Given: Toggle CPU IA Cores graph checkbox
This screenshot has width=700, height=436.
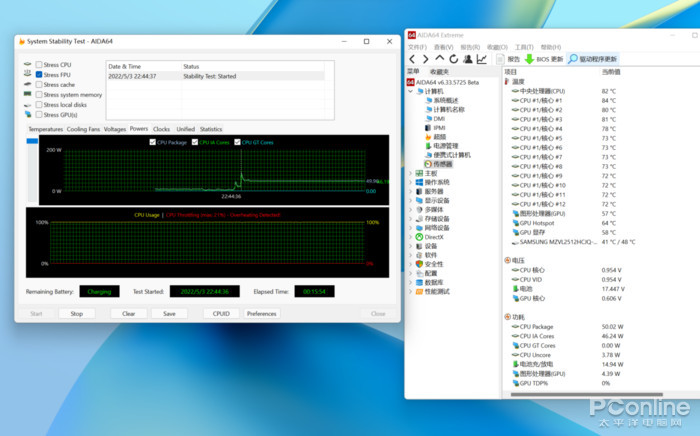Looking at the screenshot, I should [195, 142].
